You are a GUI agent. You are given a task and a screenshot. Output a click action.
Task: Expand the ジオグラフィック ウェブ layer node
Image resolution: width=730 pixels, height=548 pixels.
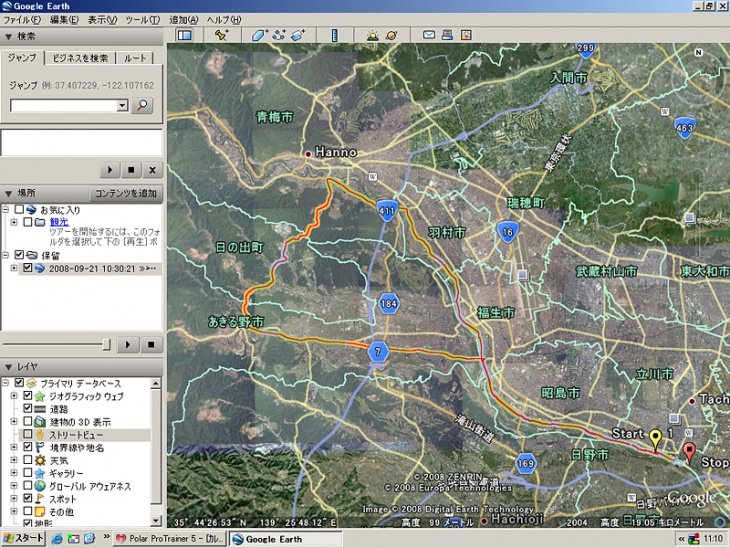click(14, 396)
